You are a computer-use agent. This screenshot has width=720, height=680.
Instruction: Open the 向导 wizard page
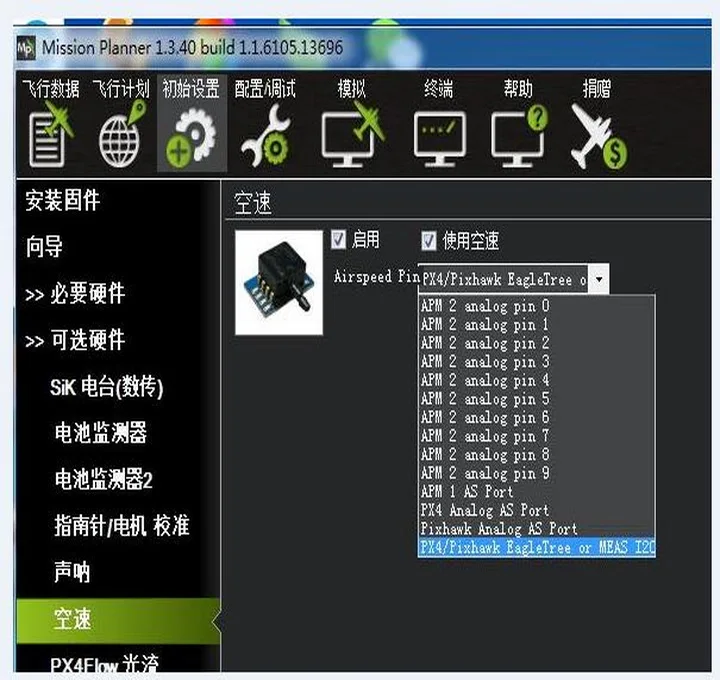coord(44,247)
